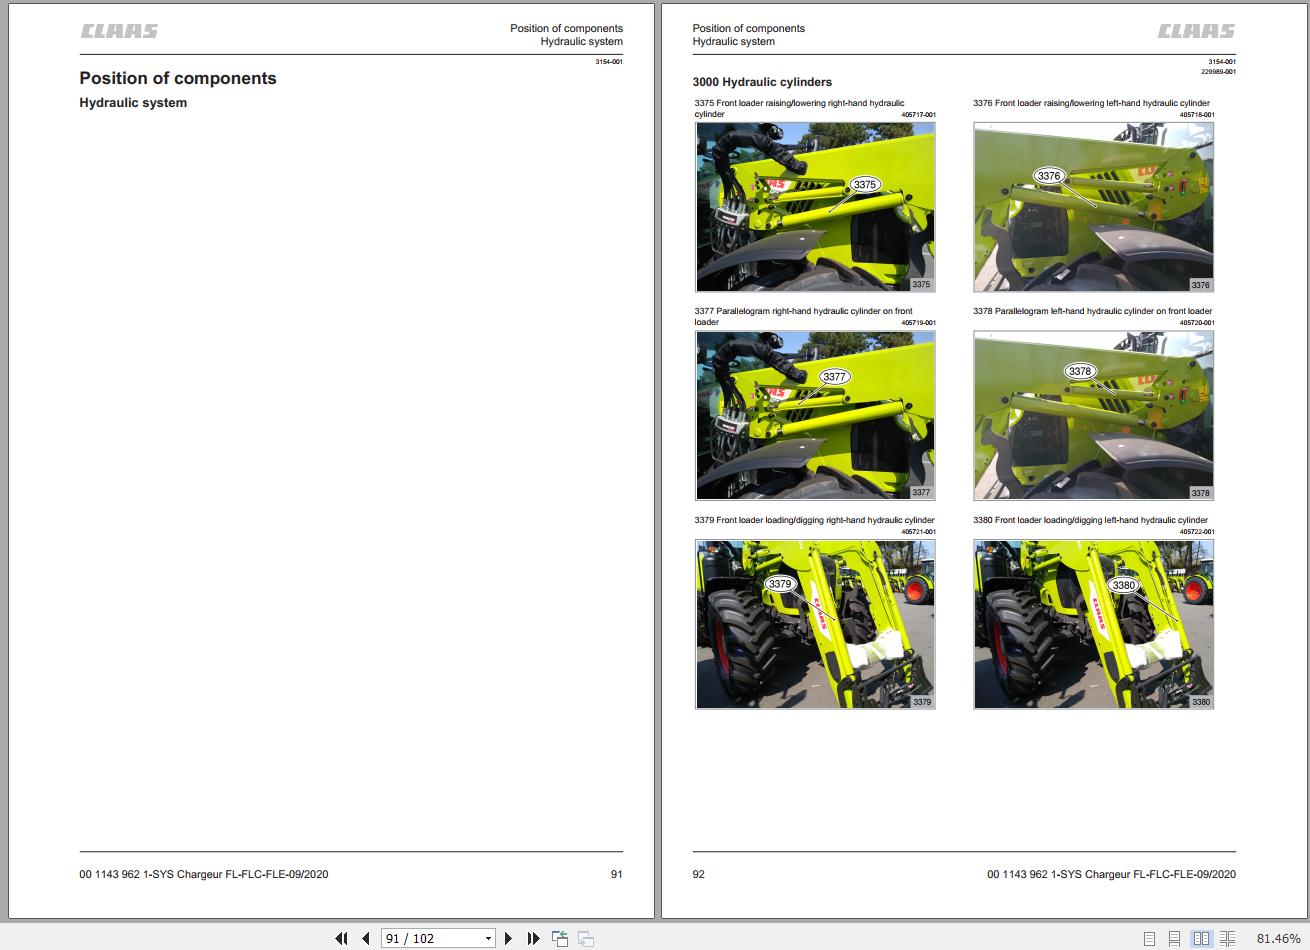The image size is (1310, 950).
Task: Go to the previous page
Action: tap(366, 938)
